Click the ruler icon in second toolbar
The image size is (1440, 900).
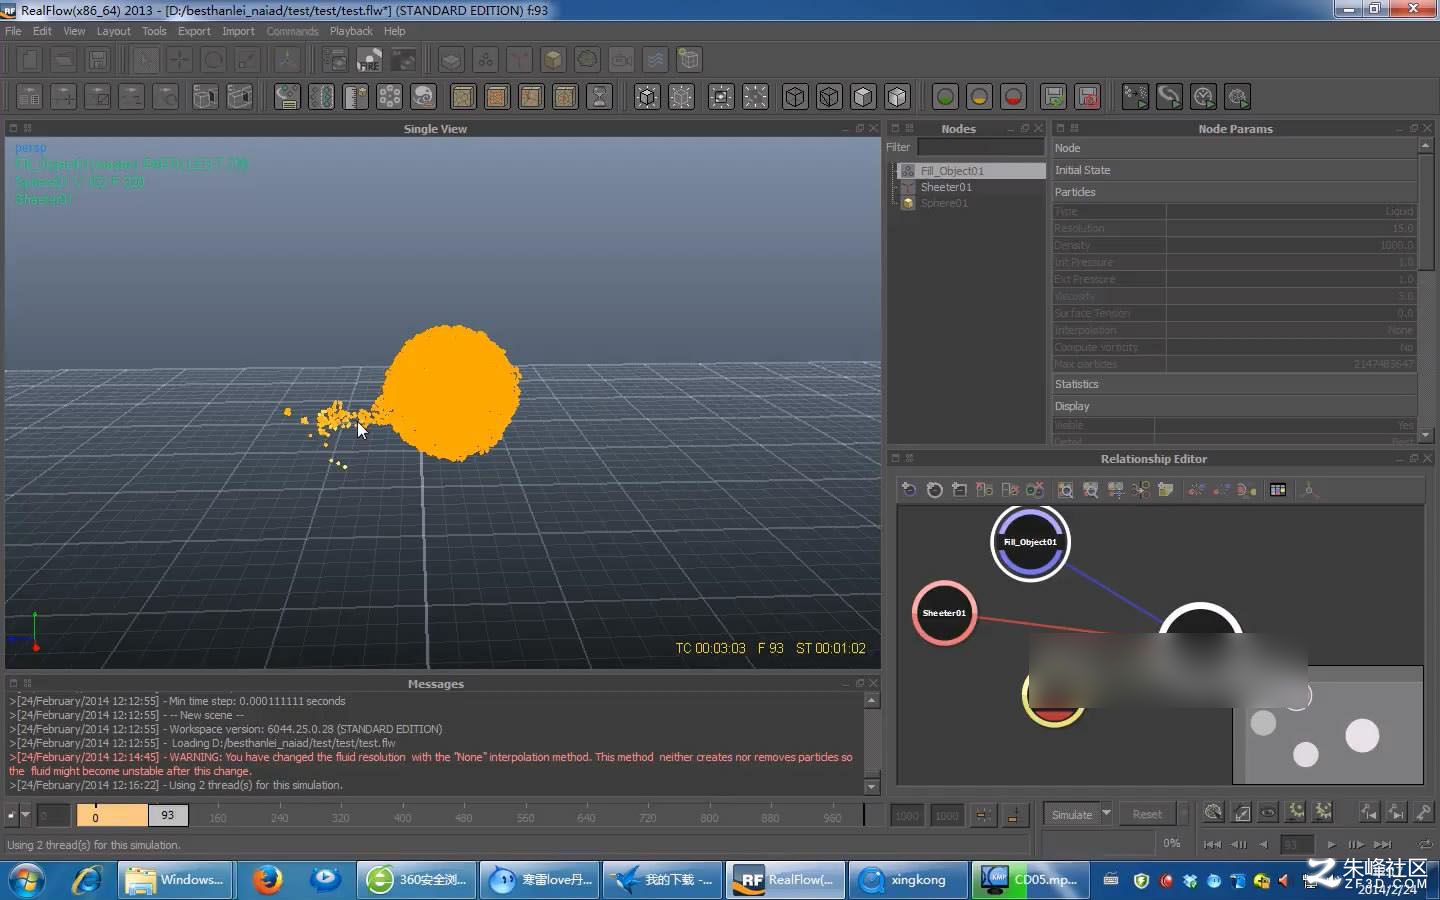(355, 97)
